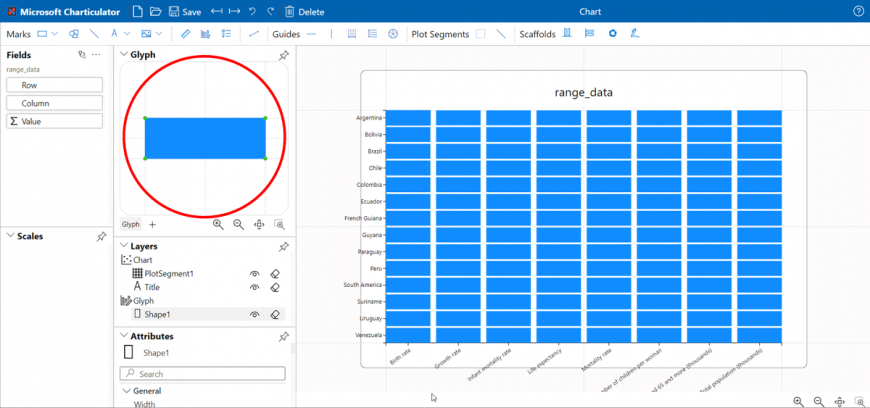This screenshot has width=870, height=408.
Task: Select the Legend tool
Action: pos(226,34)
